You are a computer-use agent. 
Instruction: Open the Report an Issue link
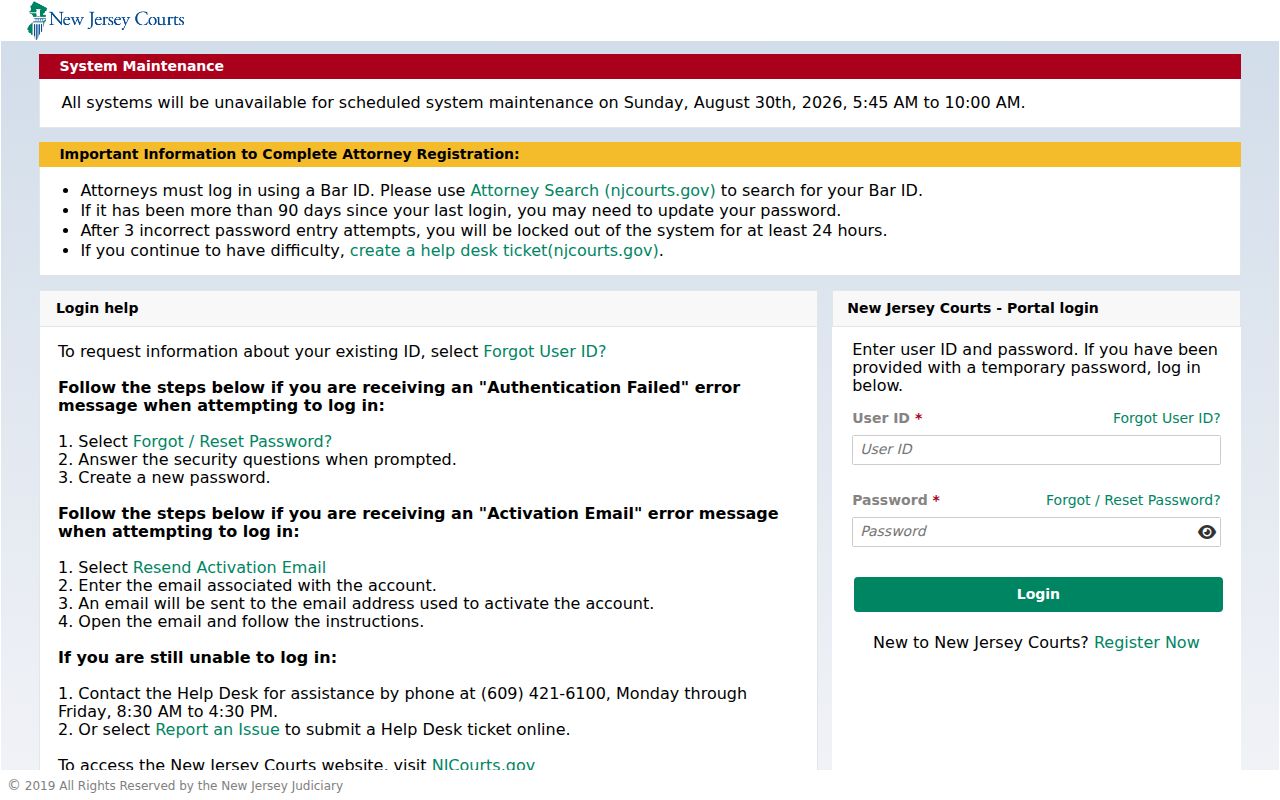pyautogui.click(x=217, y=729)
